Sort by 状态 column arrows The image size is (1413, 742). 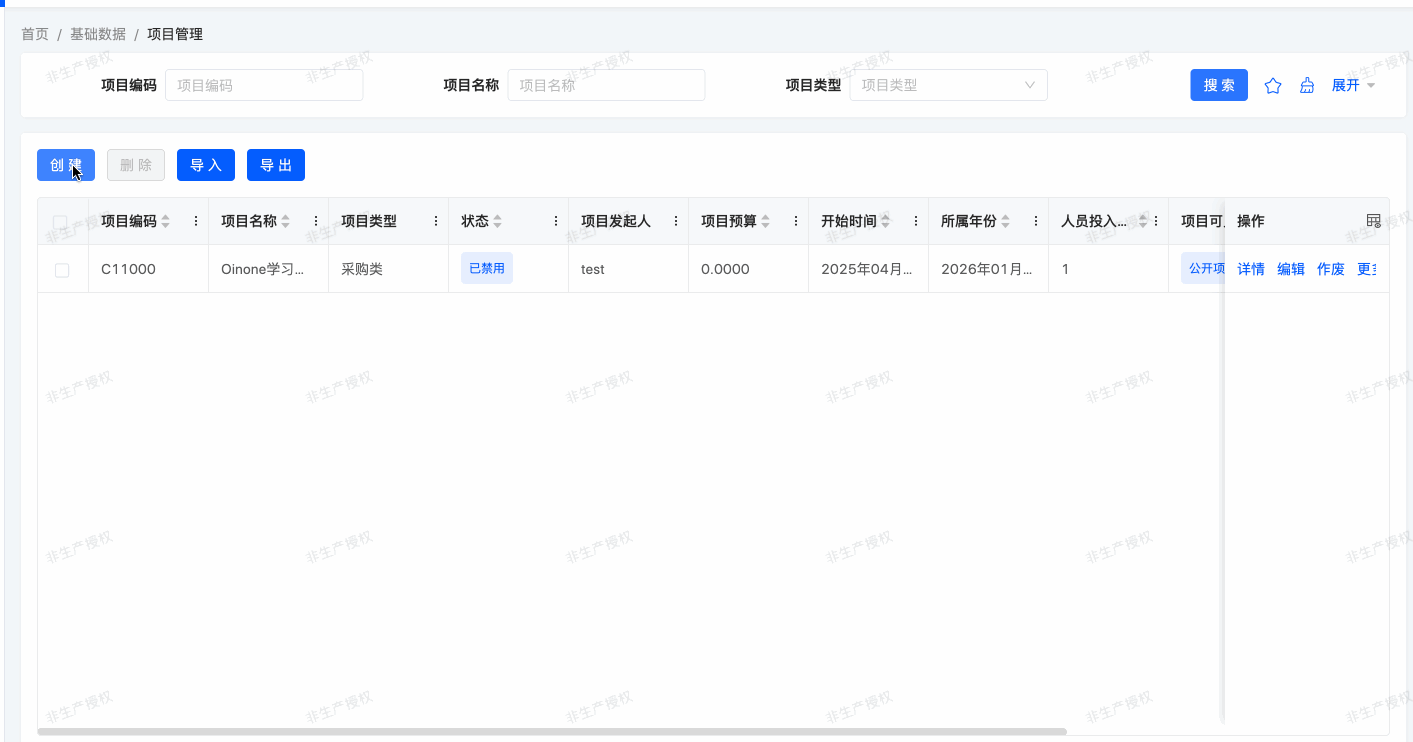(498, 221)
